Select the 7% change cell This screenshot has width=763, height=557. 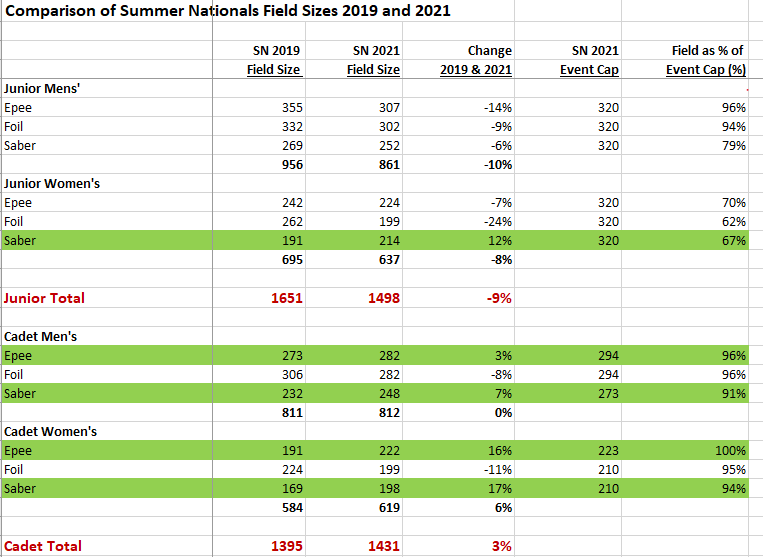point(503,394)
